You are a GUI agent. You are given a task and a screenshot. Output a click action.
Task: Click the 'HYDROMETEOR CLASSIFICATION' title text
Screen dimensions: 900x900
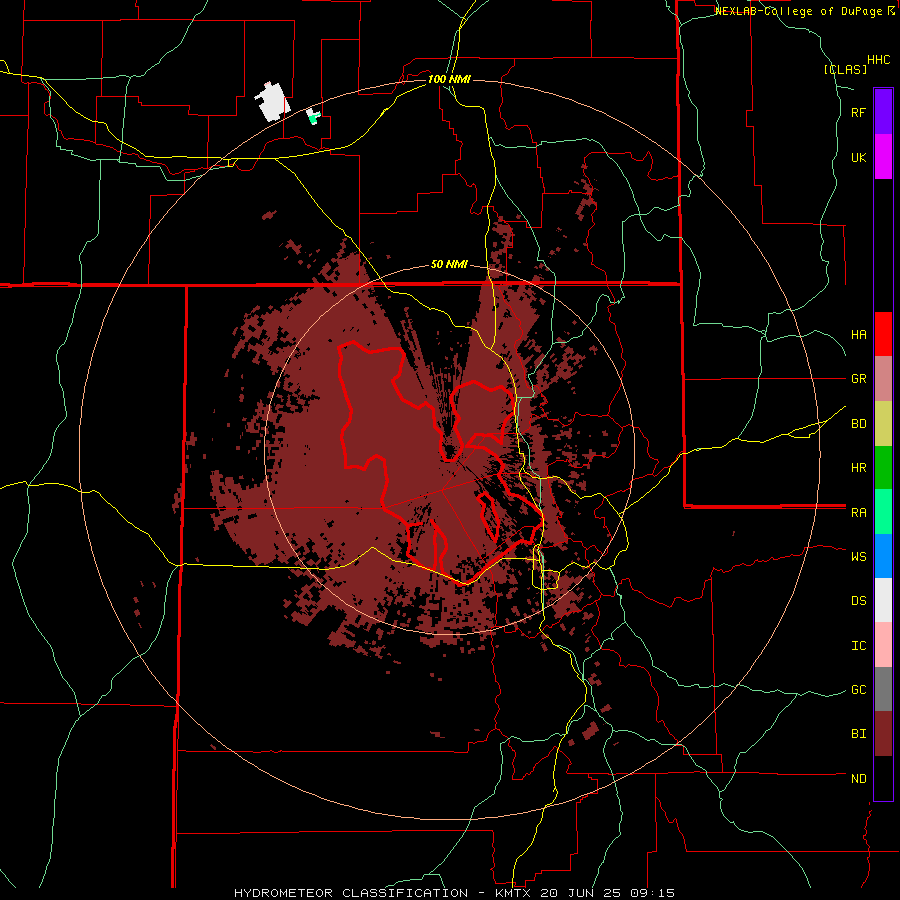pos(351,893)
